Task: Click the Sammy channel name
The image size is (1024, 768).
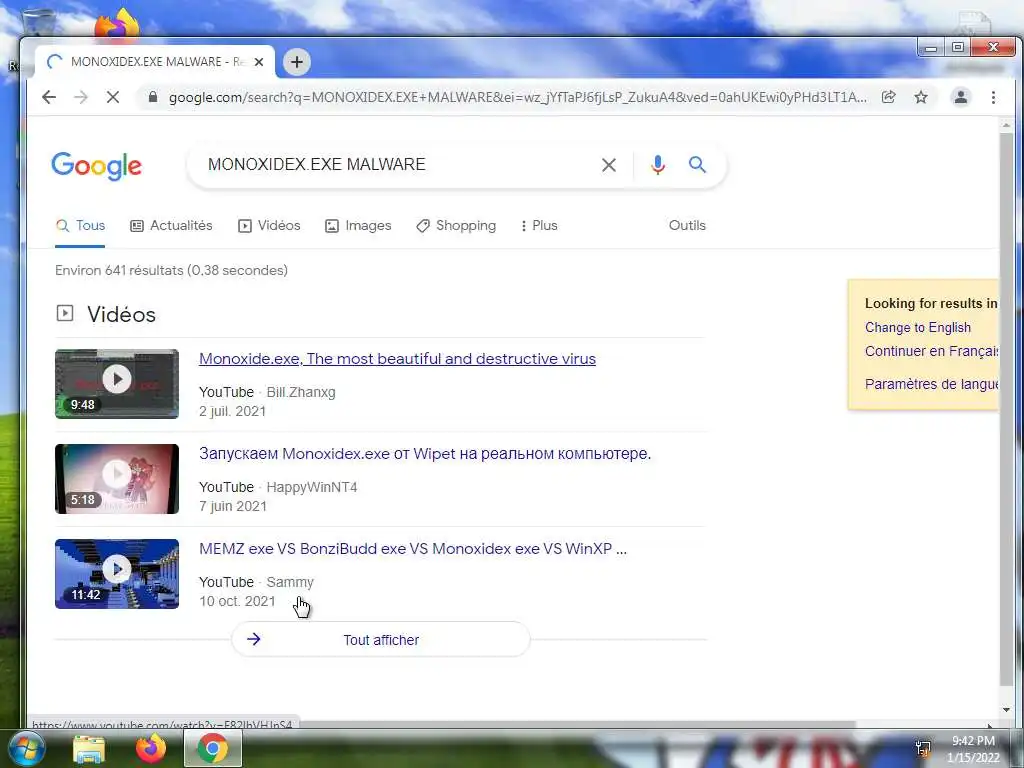Action: click(x=290, y=582)
